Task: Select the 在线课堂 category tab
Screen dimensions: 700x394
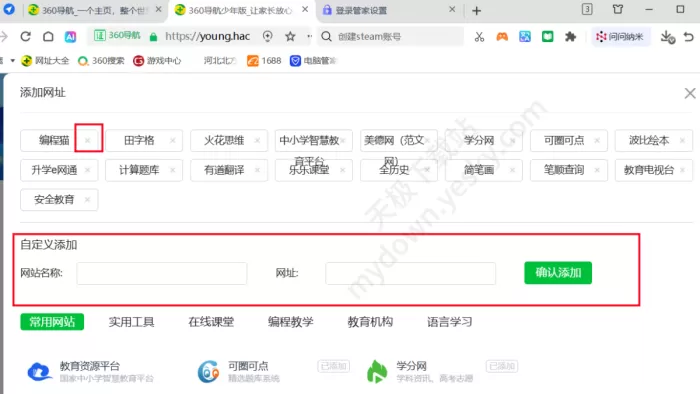Action: click(211, 322)
